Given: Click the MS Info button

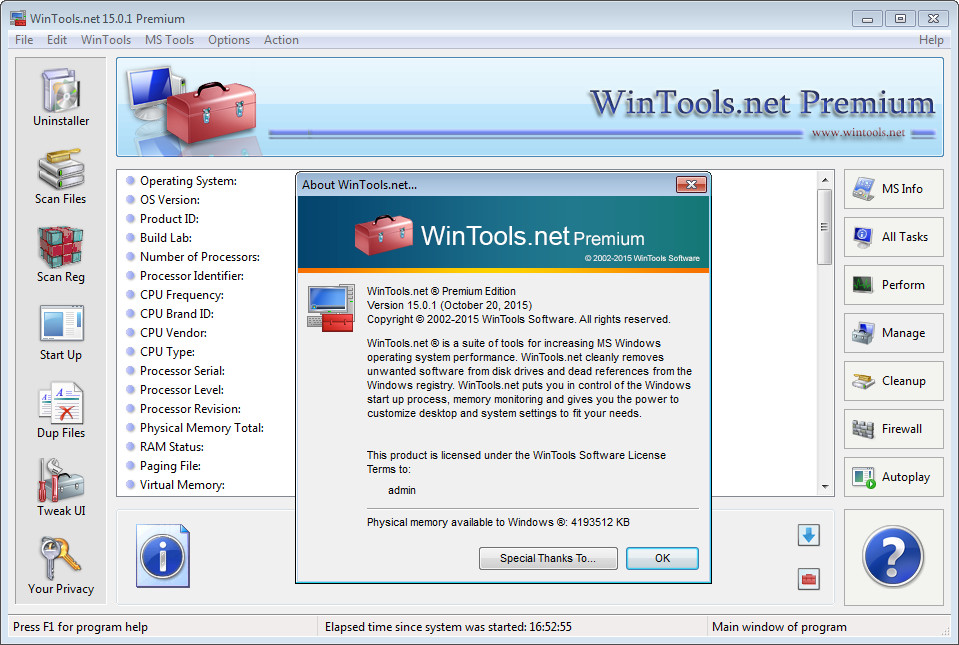Looking at the screenshot, I should [894, 189].
